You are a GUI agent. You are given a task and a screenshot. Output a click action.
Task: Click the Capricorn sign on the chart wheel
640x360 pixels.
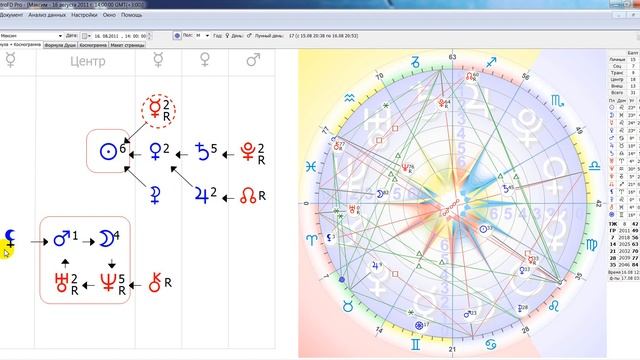415,62
